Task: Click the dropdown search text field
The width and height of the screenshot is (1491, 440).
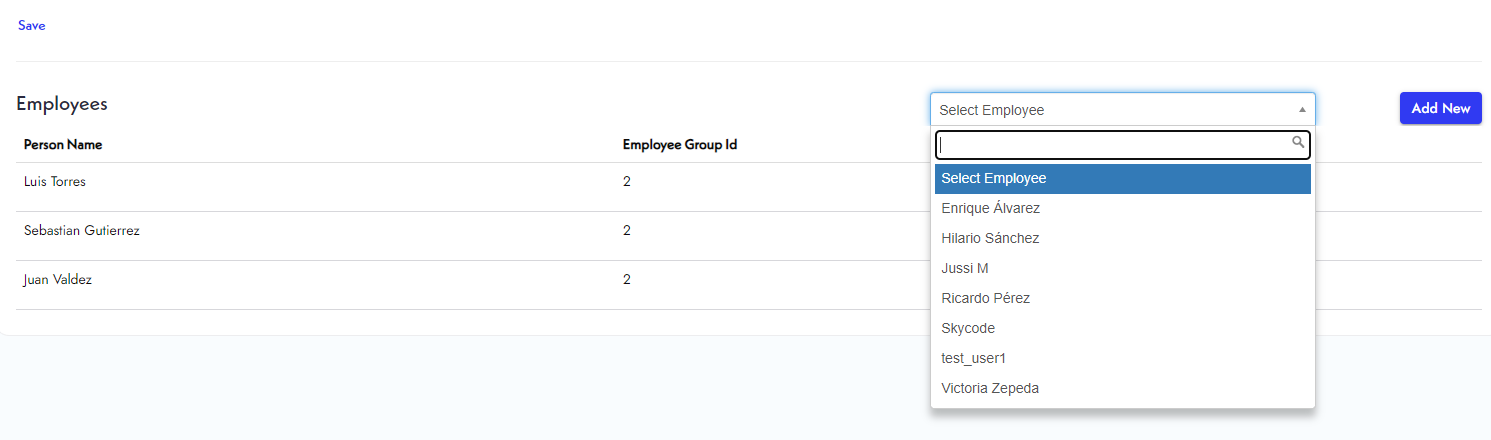Action: click(x=1110, y=145)
